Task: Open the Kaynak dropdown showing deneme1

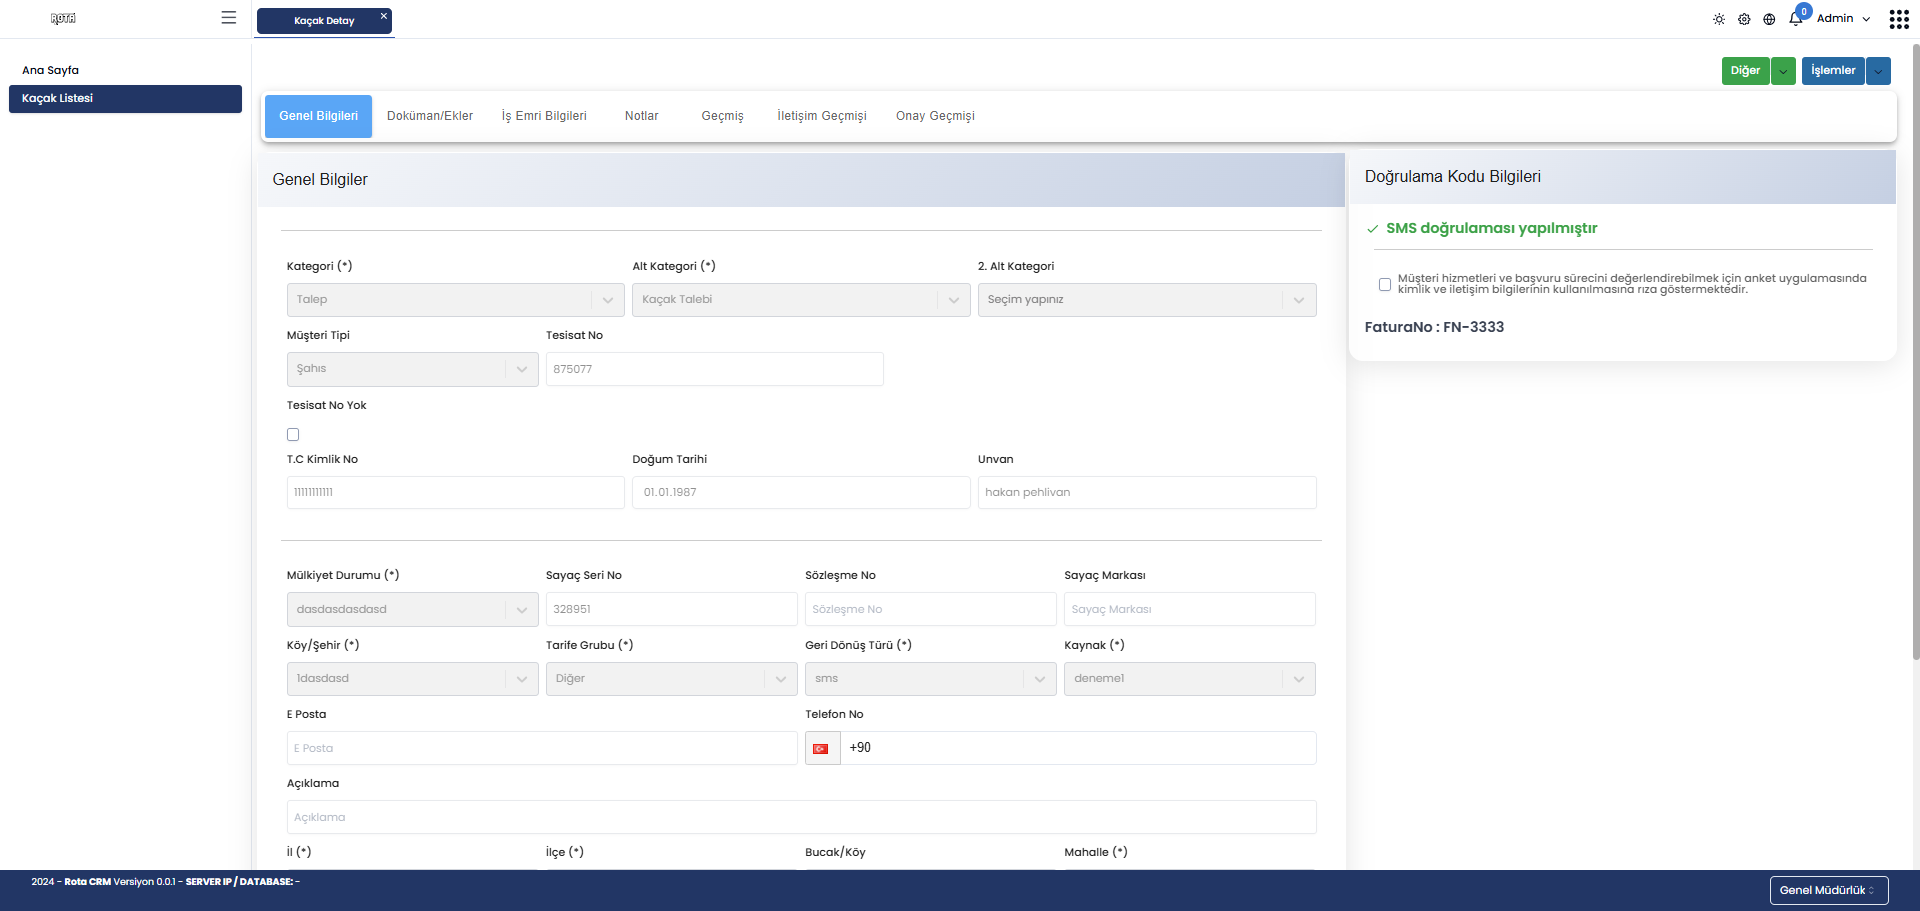Action: click(1190, 679)
